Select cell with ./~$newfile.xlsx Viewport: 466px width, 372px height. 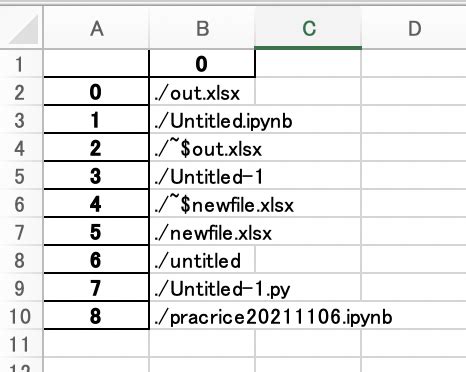point(202,204)
